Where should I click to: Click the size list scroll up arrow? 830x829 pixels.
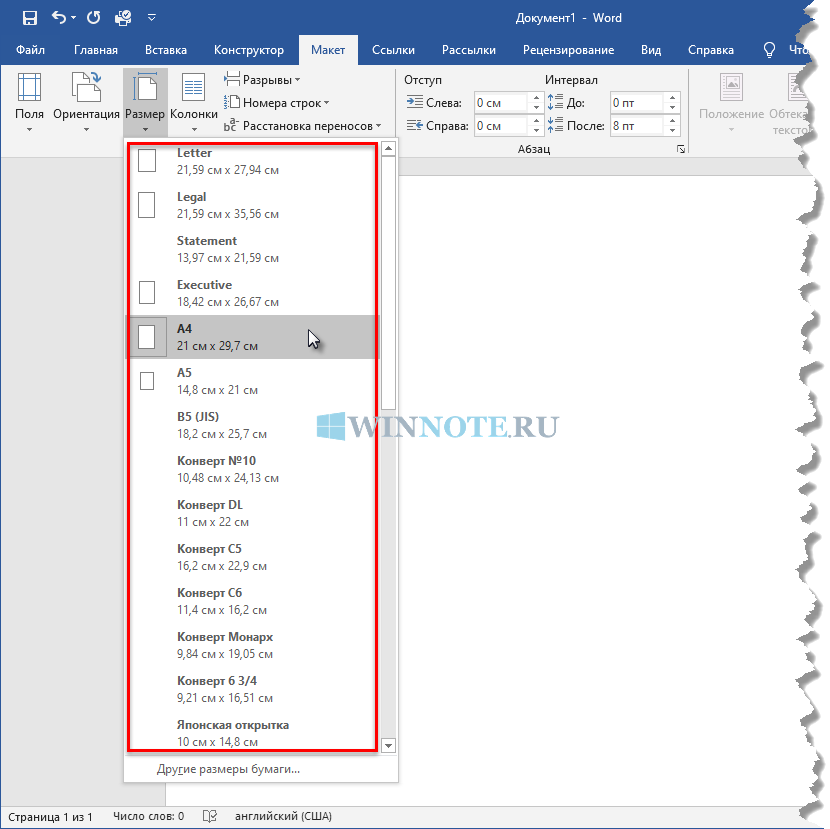389,148
